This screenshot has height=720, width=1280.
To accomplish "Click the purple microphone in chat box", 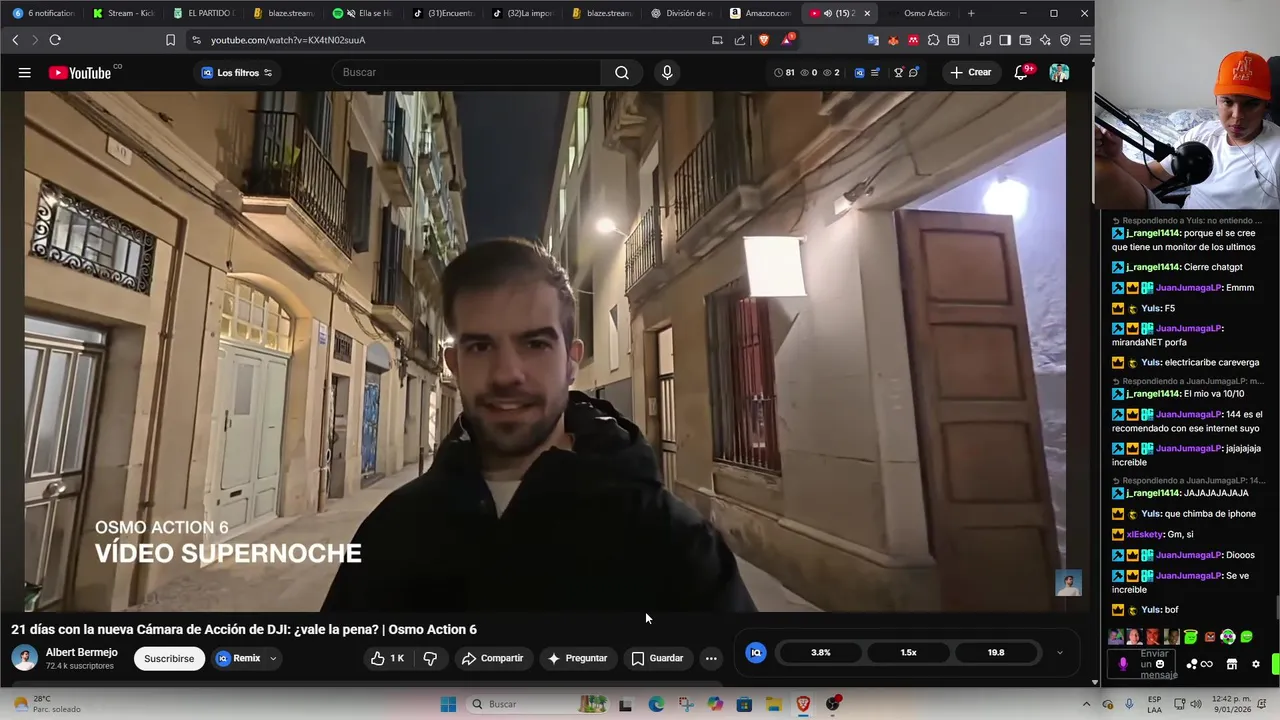I will tap(1123, 664).
